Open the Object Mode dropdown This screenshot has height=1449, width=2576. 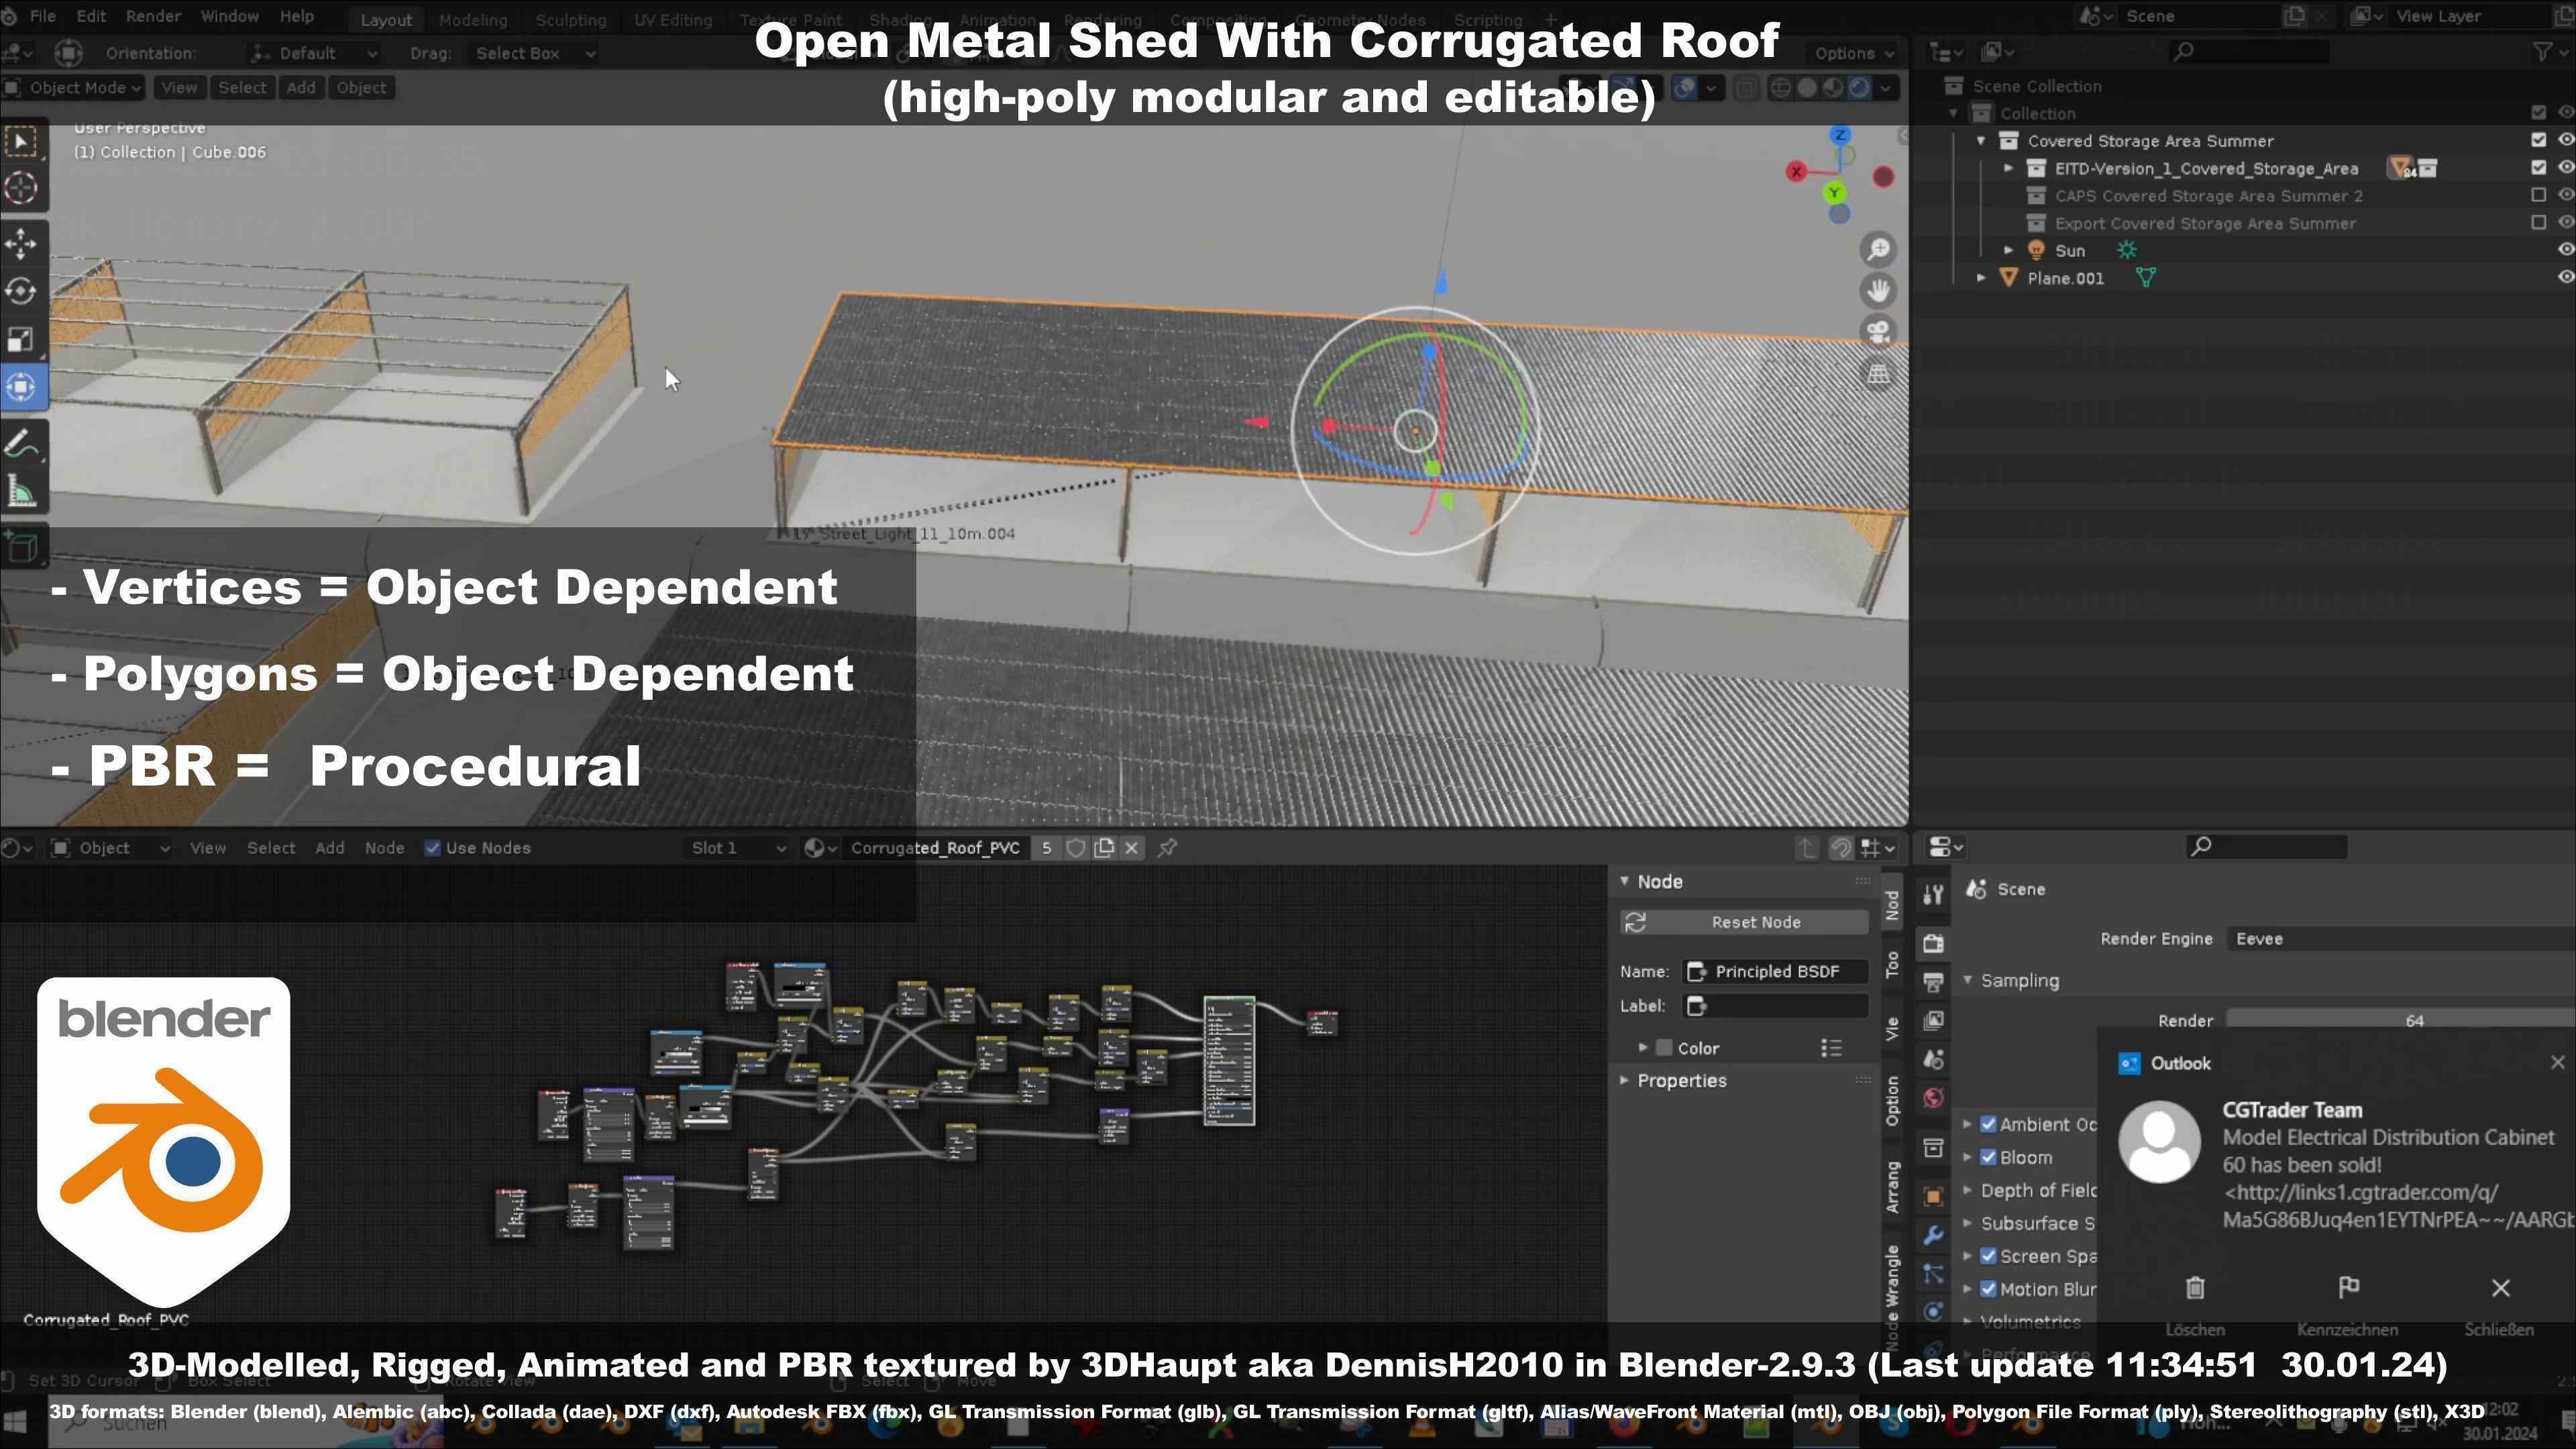[73, 88]
